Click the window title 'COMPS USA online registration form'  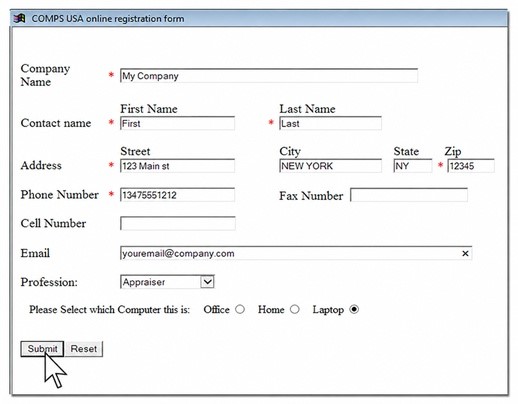[x=108, y=18]
